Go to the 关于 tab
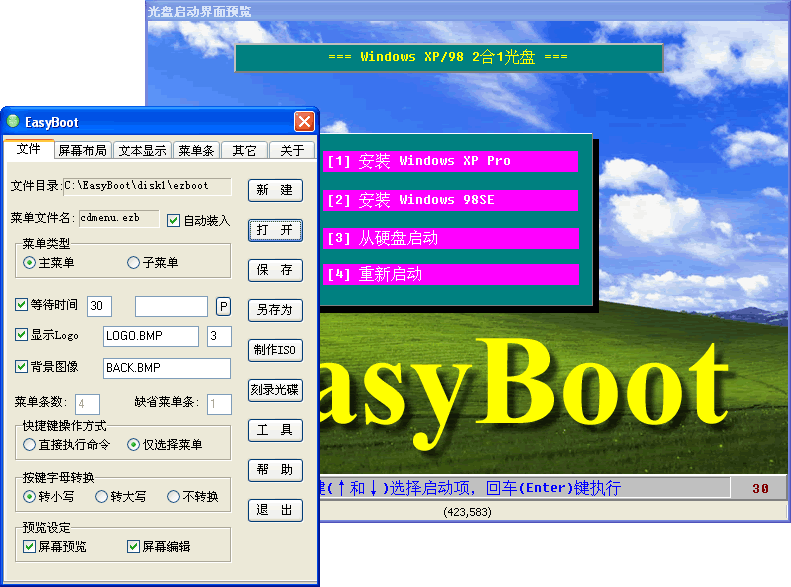 tap(292, 151)
